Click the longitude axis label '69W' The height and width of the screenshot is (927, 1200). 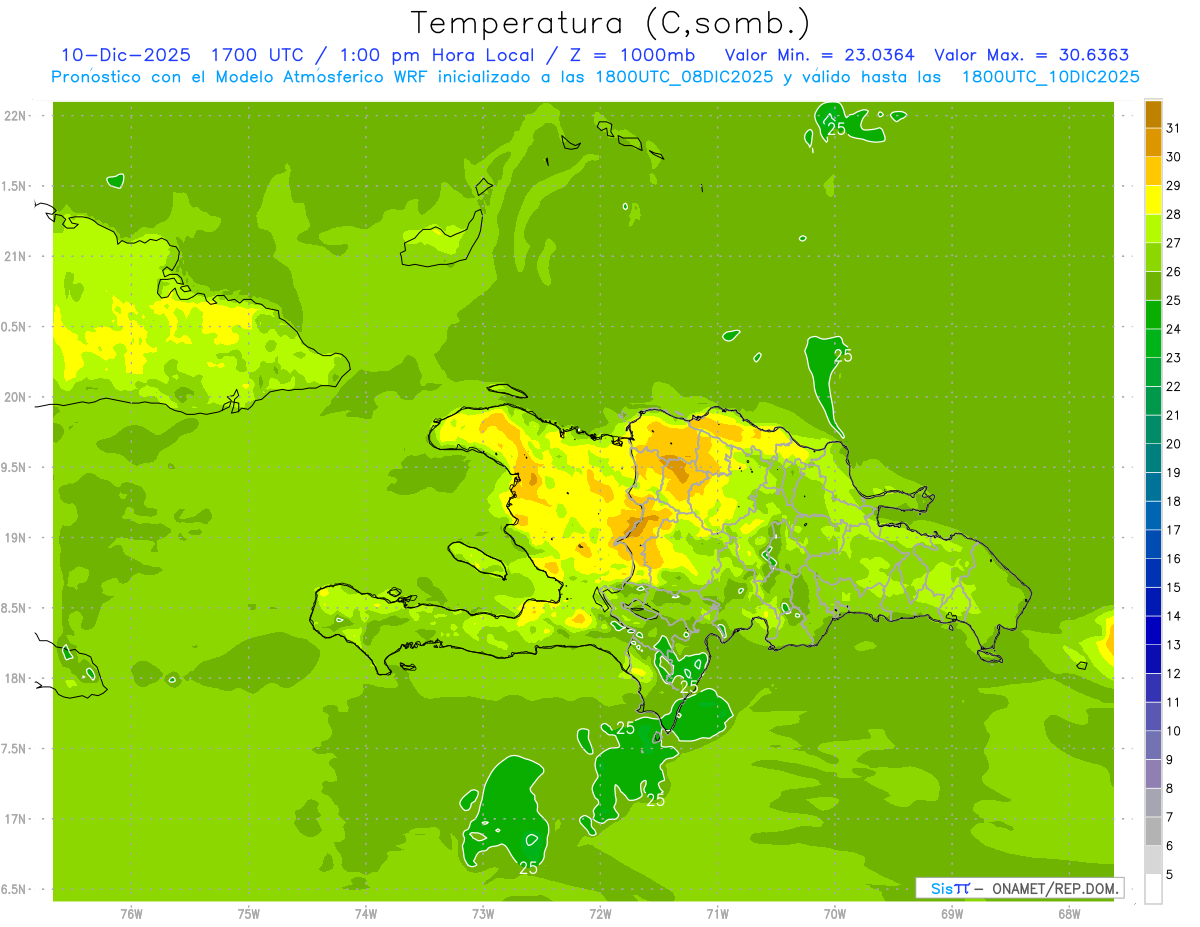(952, 914)
